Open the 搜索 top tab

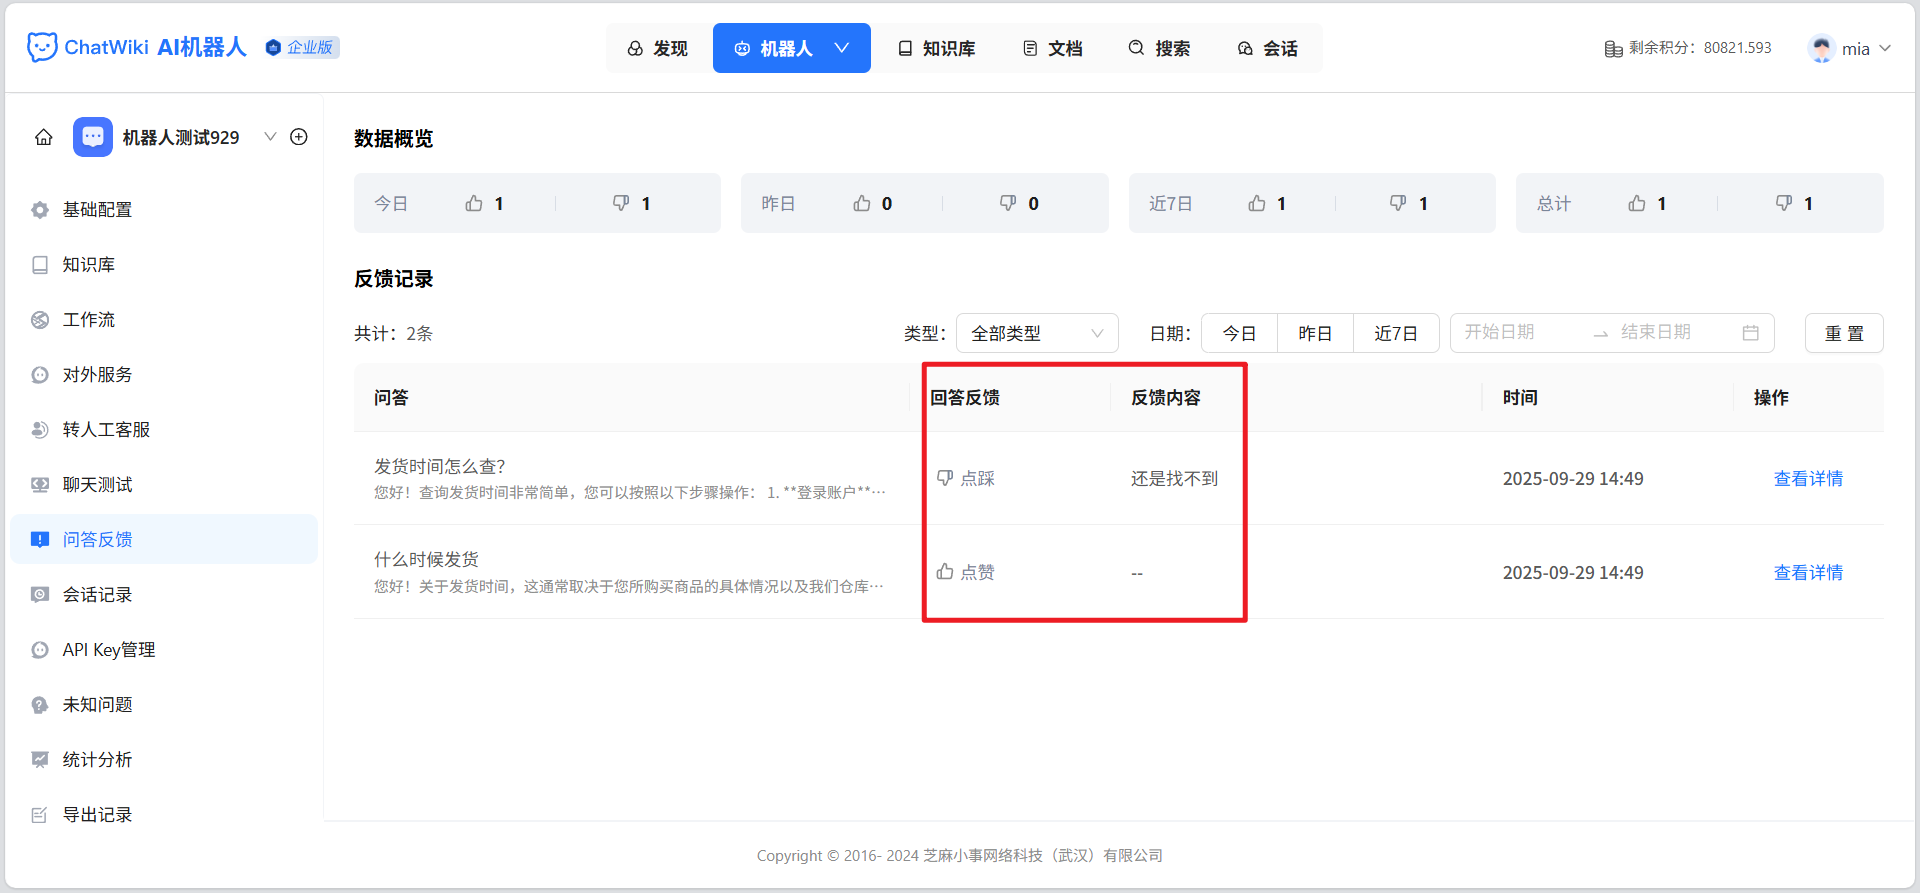1160,48
